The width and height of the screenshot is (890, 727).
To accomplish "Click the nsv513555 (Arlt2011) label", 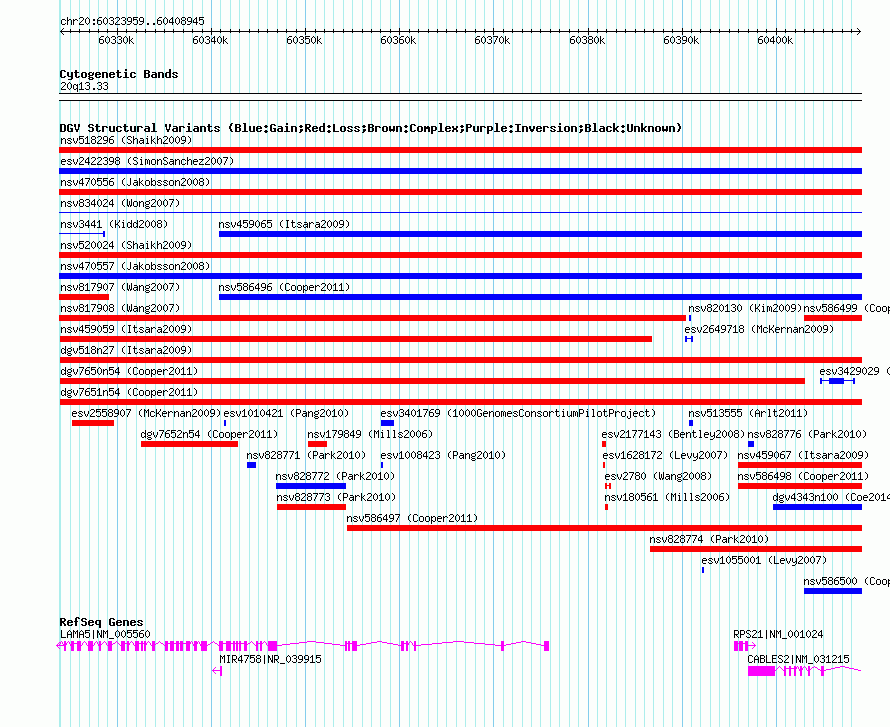I will point(748,413).
